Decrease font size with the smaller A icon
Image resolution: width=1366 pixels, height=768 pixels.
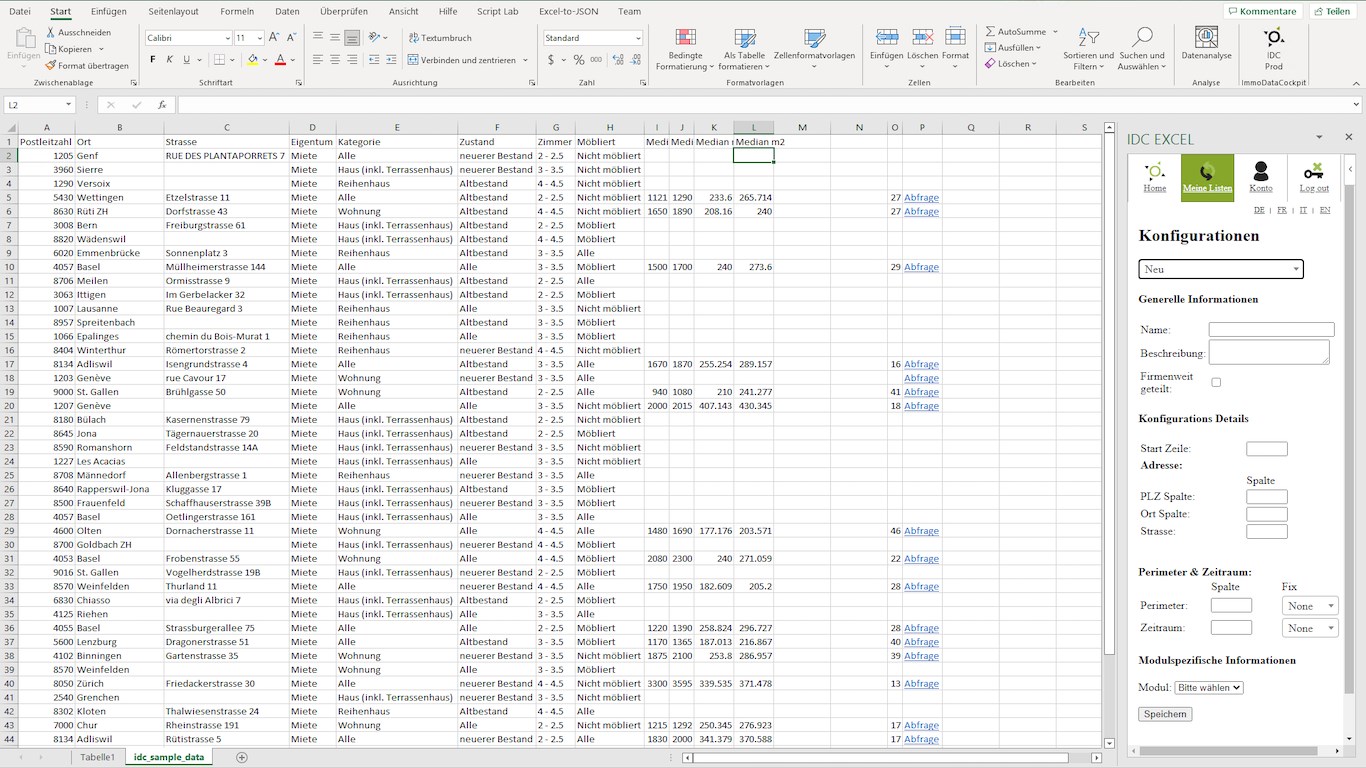pyautogui.click(x=291, y=38)
